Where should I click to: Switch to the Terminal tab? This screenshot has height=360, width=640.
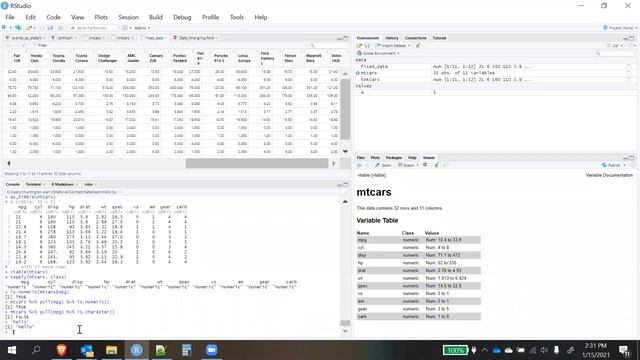pyautogui.click(x=33, y=184)
